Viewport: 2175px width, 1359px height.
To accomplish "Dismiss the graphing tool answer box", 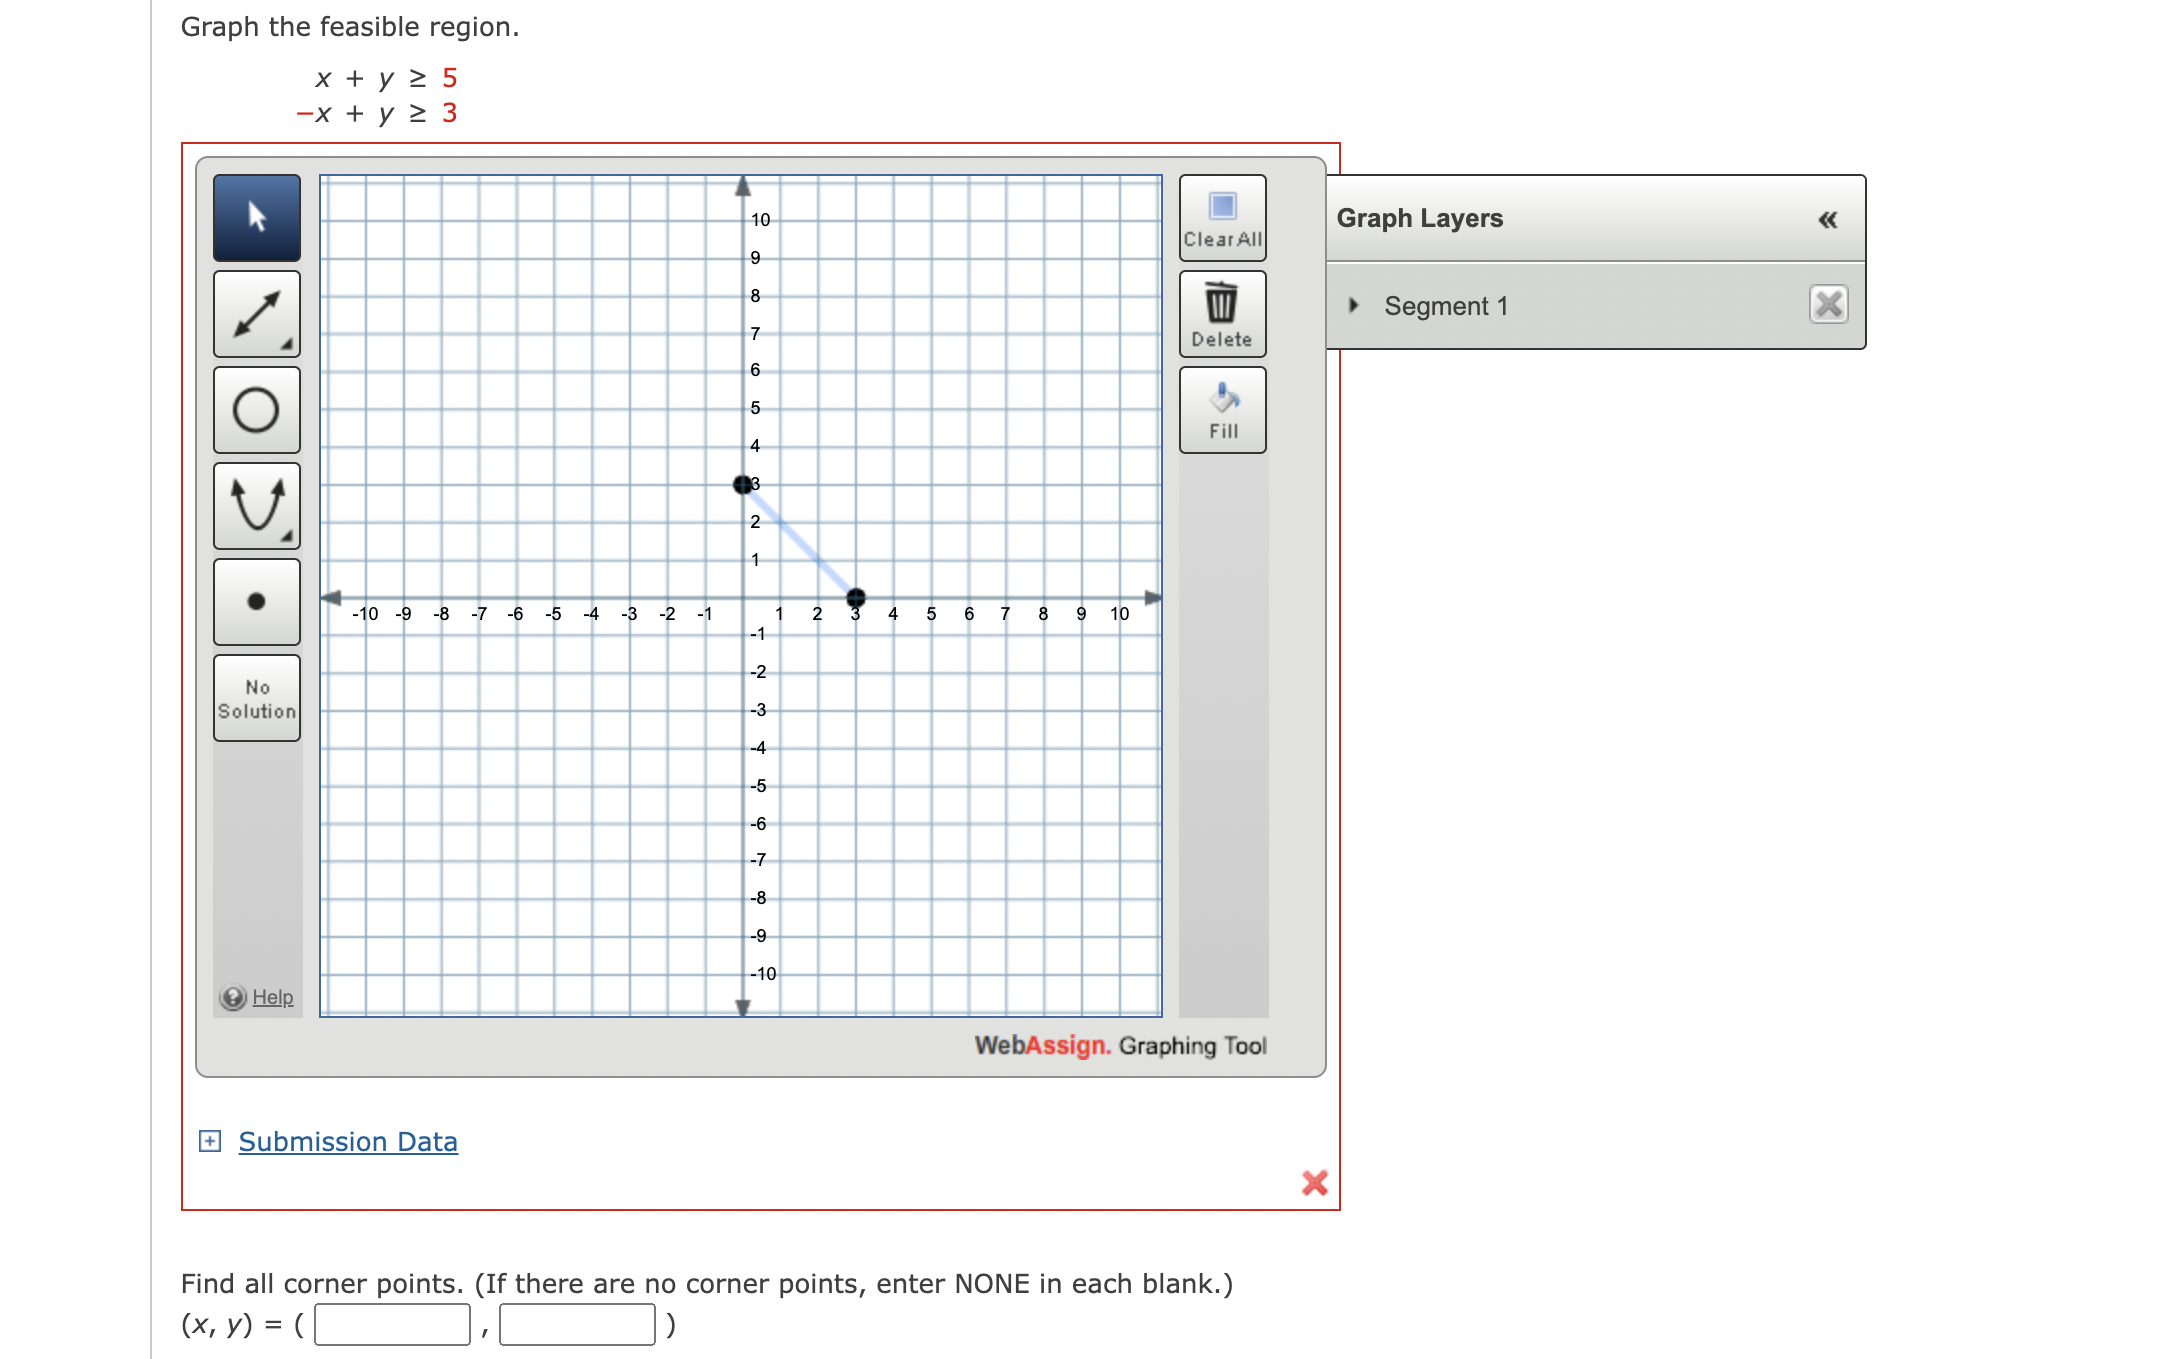I will point(1313,1184).
